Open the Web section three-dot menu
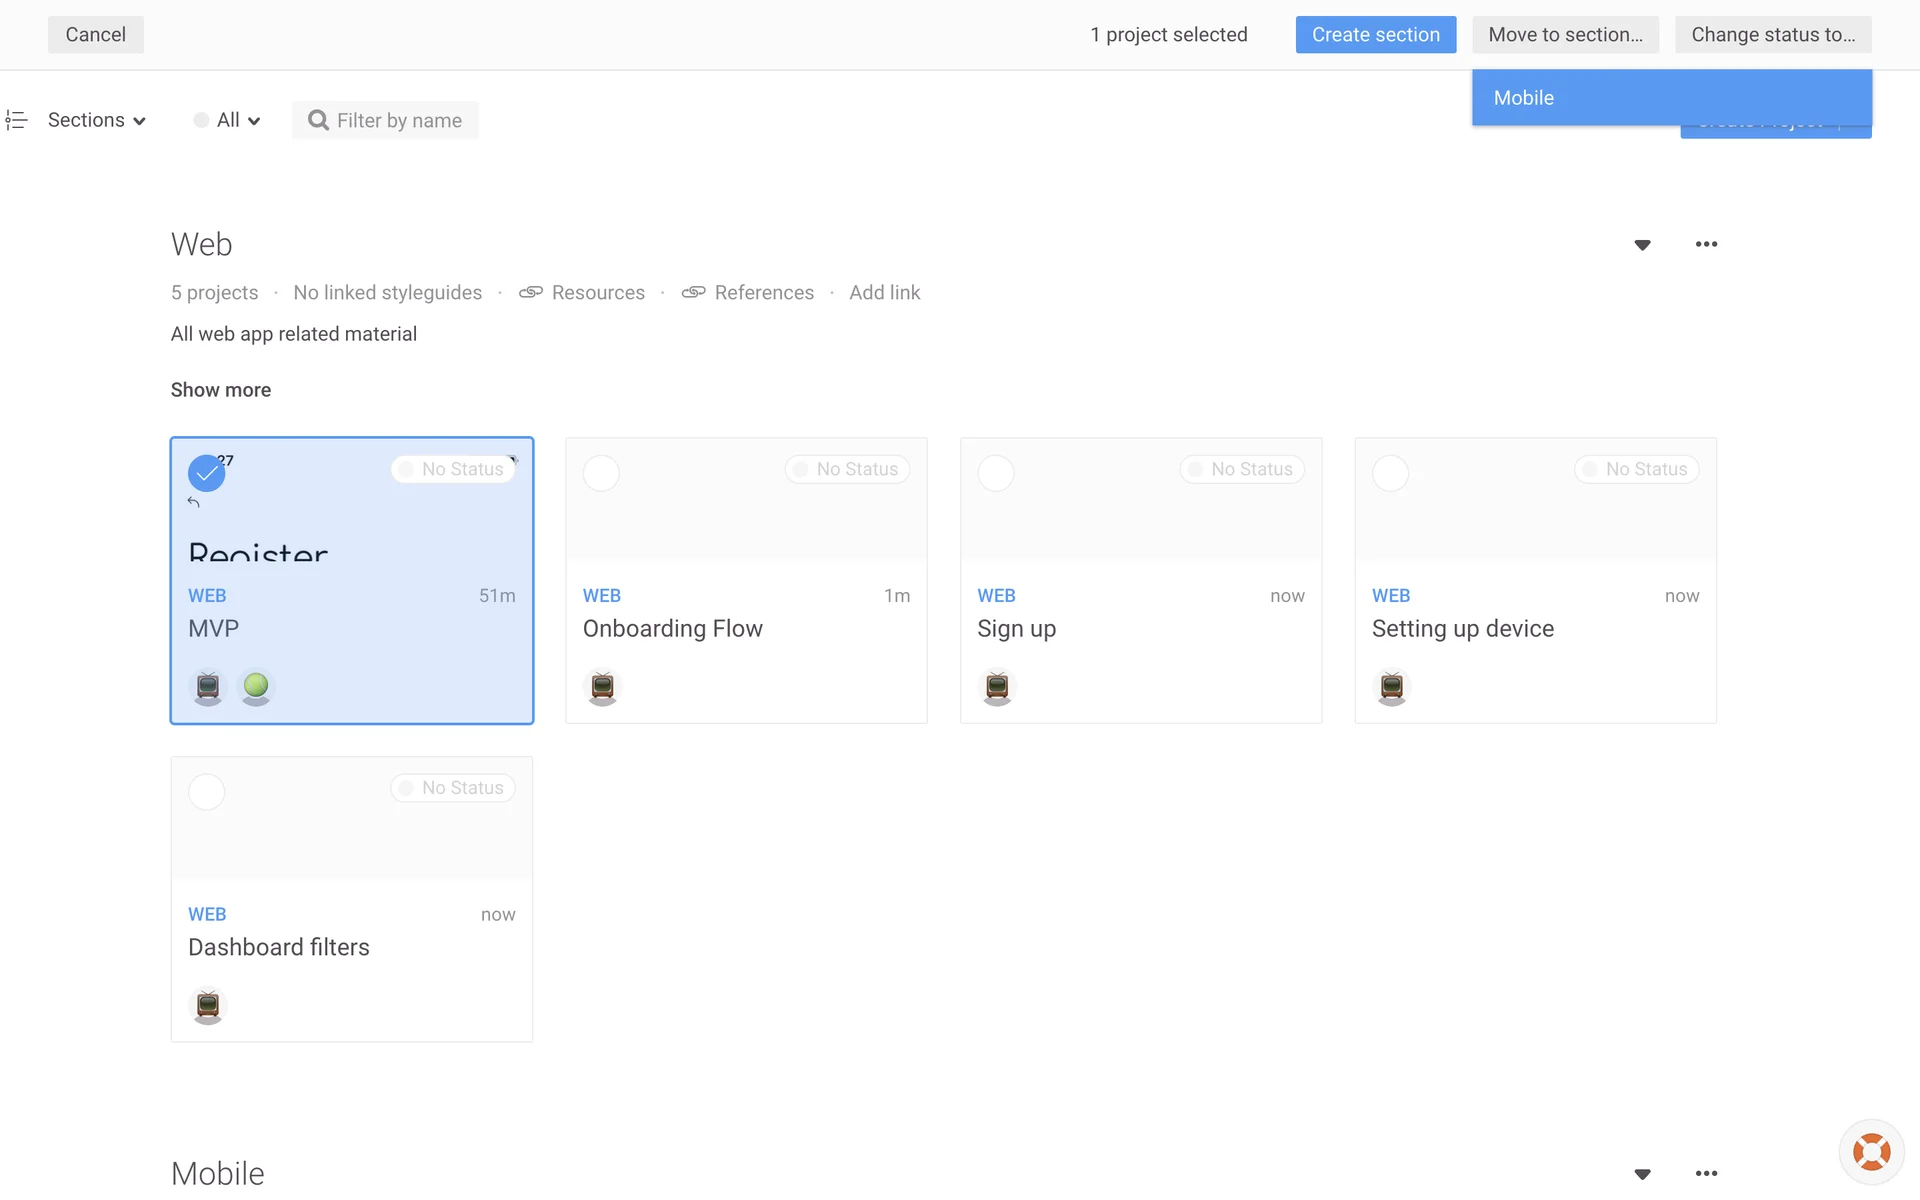 tap(1706, 244)
